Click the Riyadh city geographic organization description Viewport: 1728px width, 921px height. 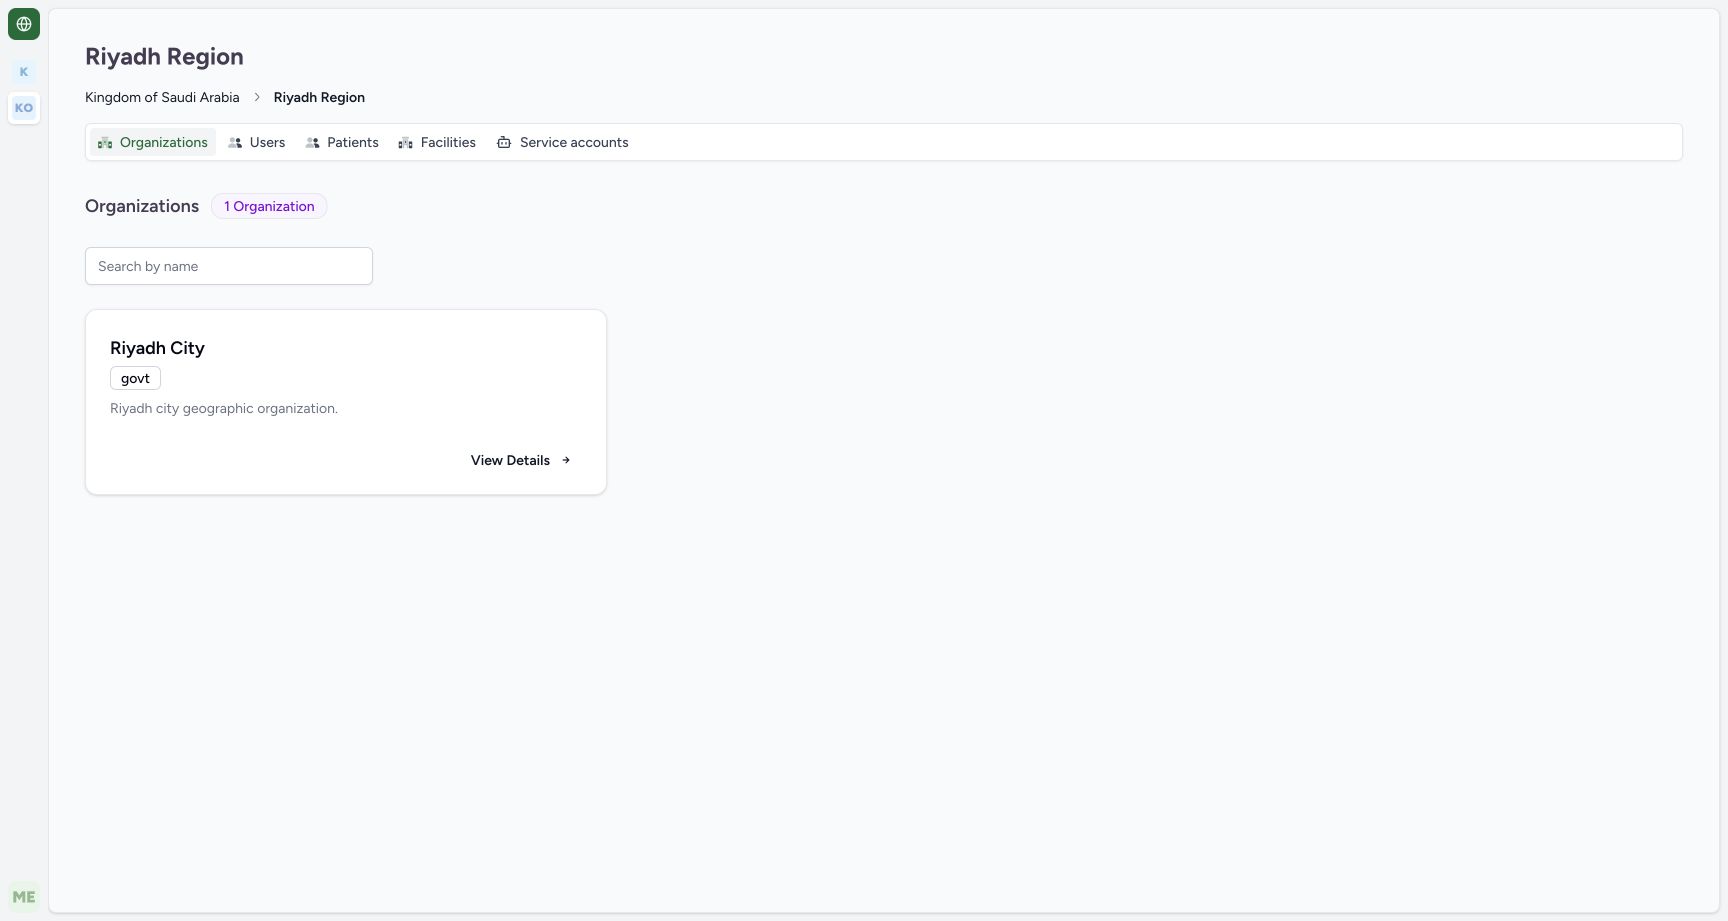[x=224, y=408]
